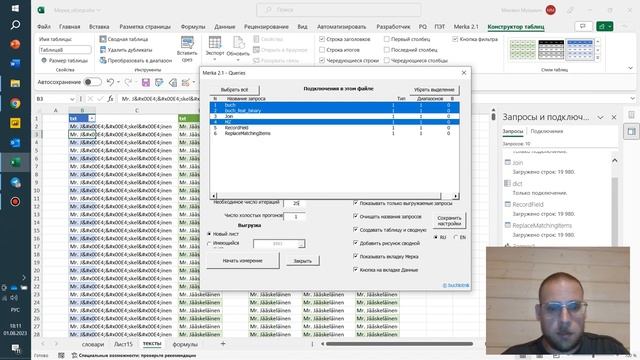Open the Формулы ribbon tab
Image resolution: width=640 pixels, height=360 pixels.
pos(193,27)
